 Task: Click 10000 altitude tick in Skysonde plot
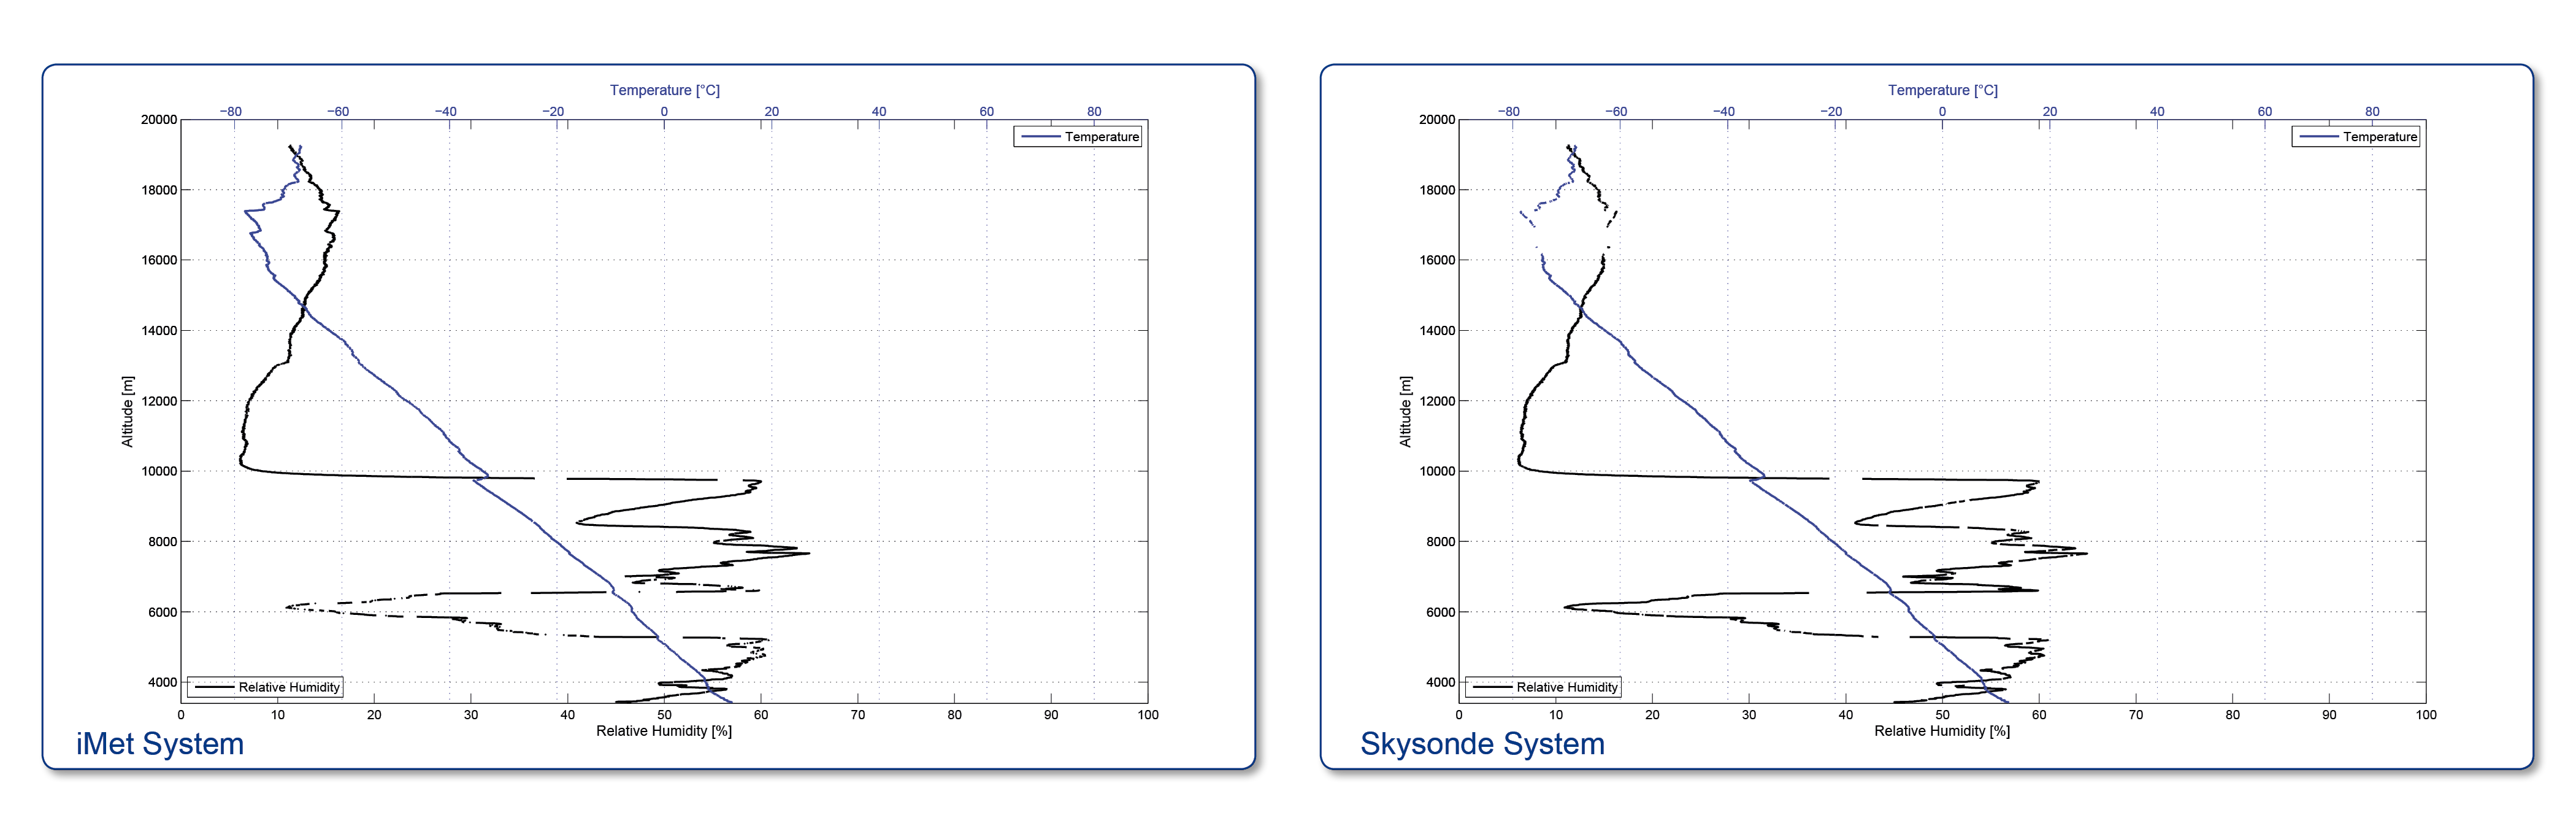1437,471
